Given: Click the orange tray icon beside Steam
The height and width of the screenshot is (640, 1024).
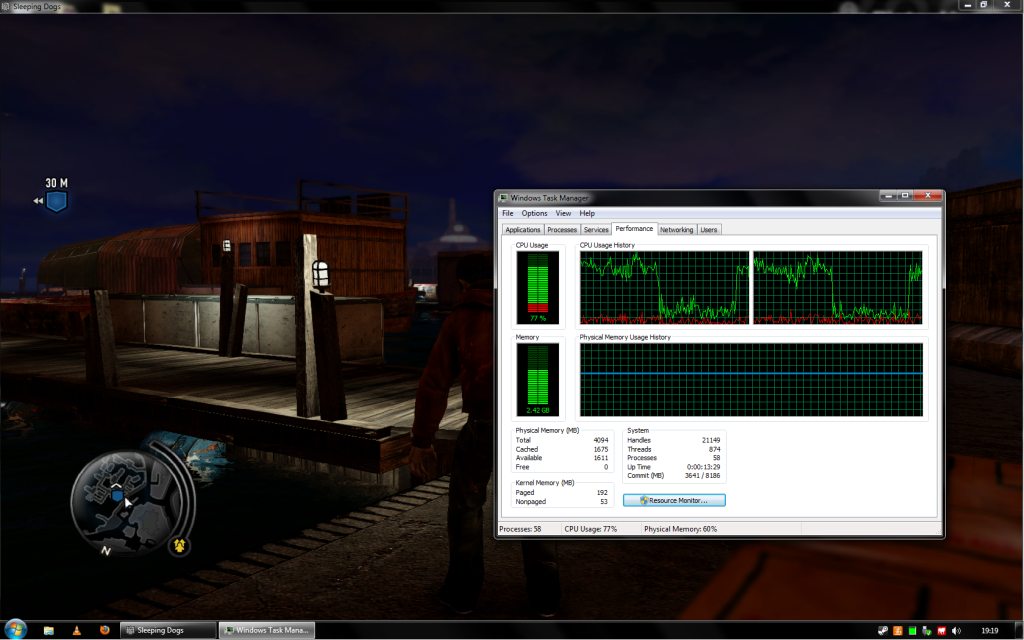Looking at the screenshot, I should 898,631.
